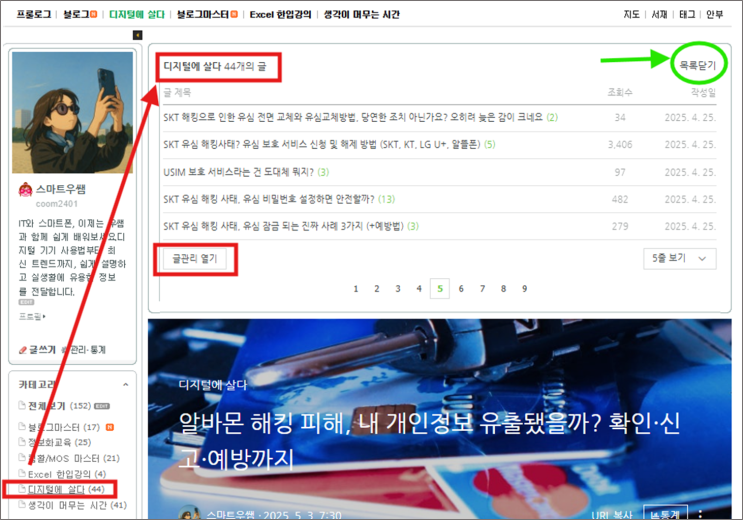This screenshot has width=743, height=520.
Task: Click the view count 3,406
Action: 620,145
